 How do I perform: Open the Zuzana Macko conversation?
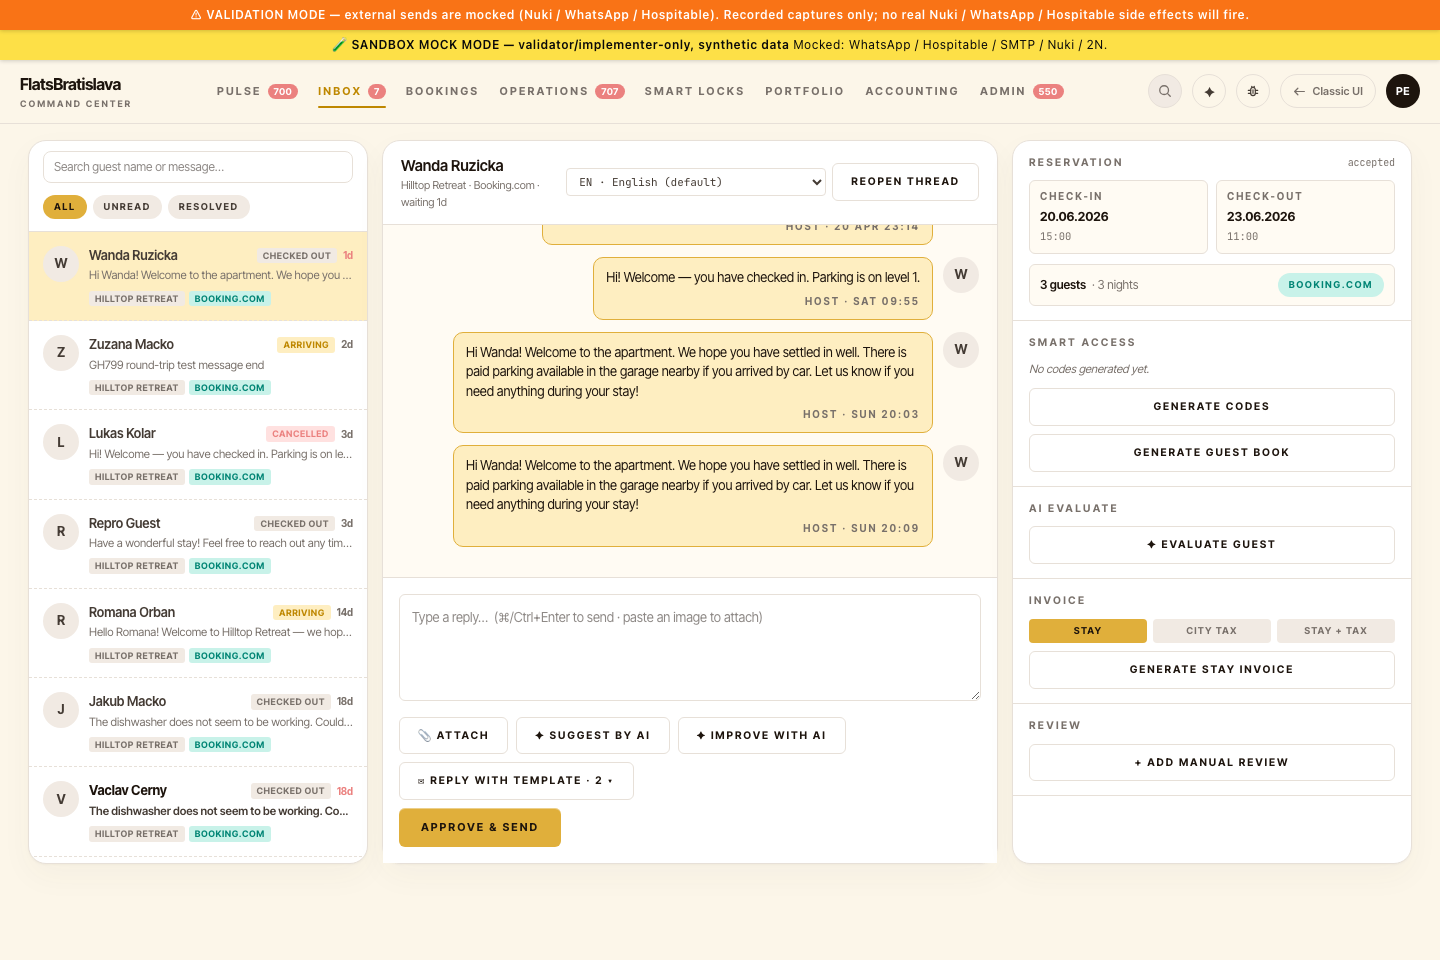[198, 365]
